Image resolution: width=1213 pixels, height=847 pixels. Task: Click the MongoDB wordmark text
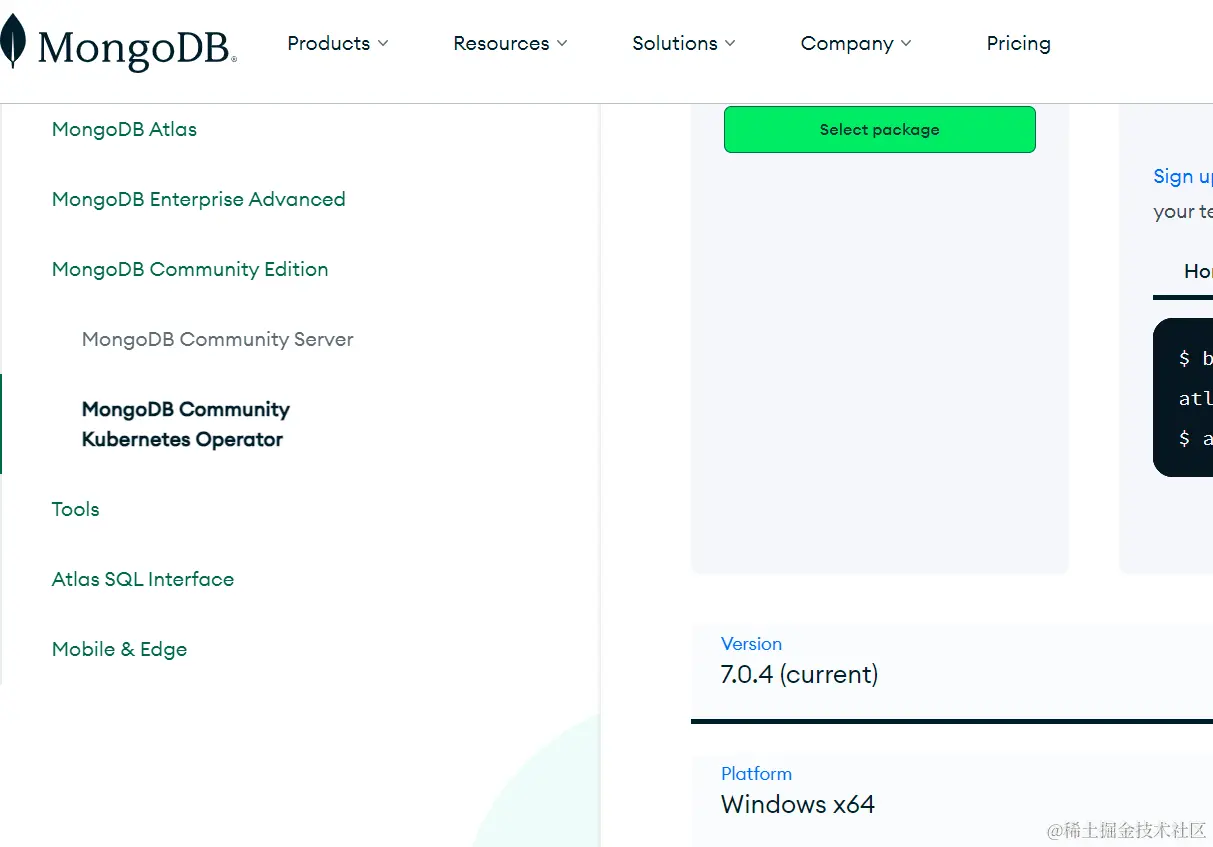coord(136,47)
